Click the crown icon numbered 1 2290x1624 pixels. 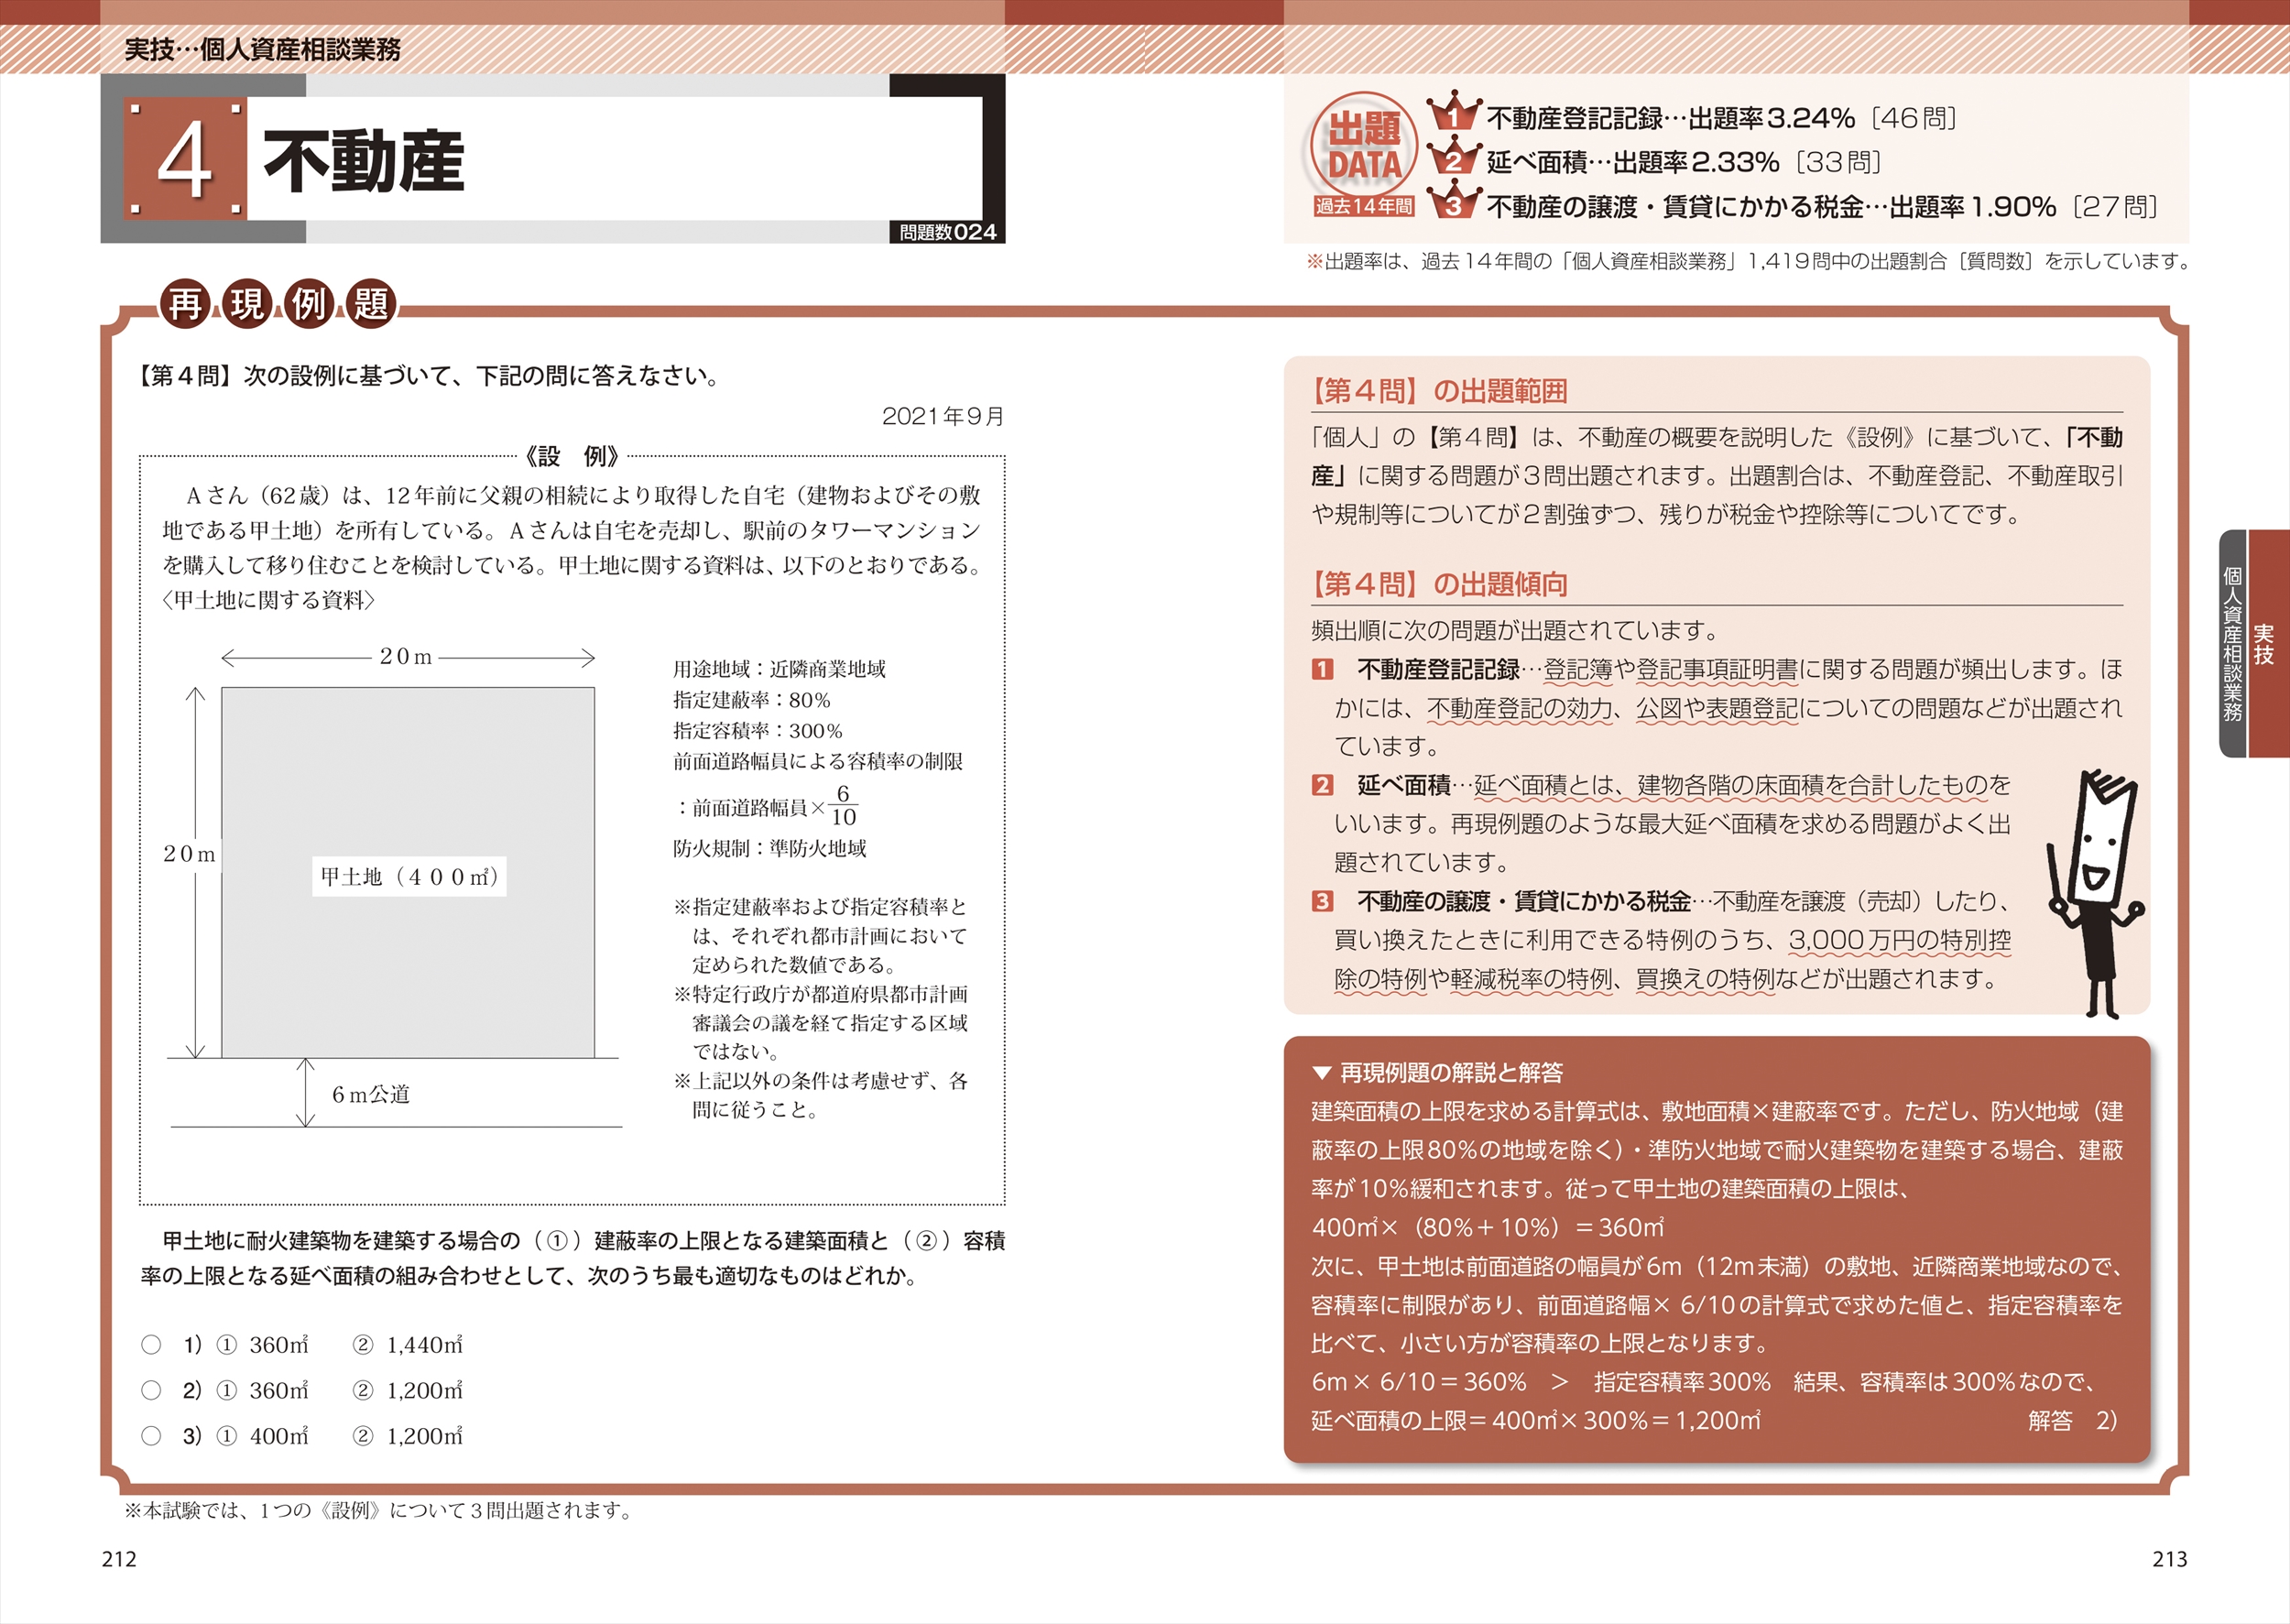tap(1453, 111)
